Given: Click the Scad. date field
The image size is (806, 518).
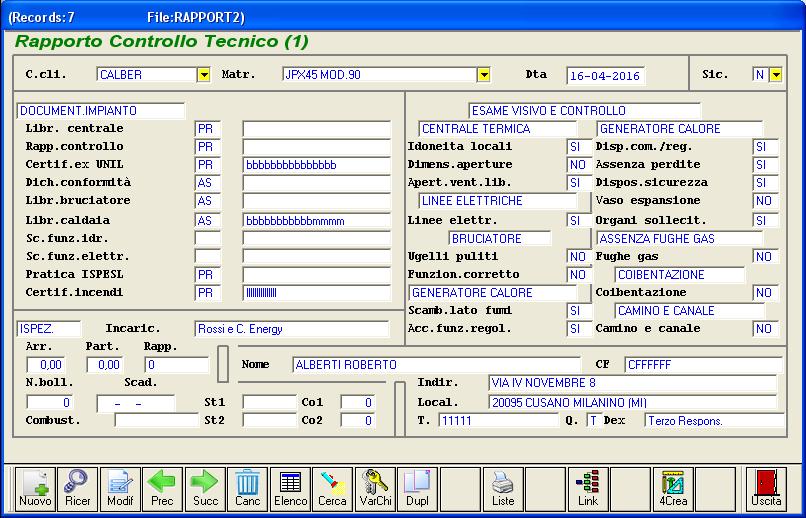Looking at the screenshot, I should 136,403.
